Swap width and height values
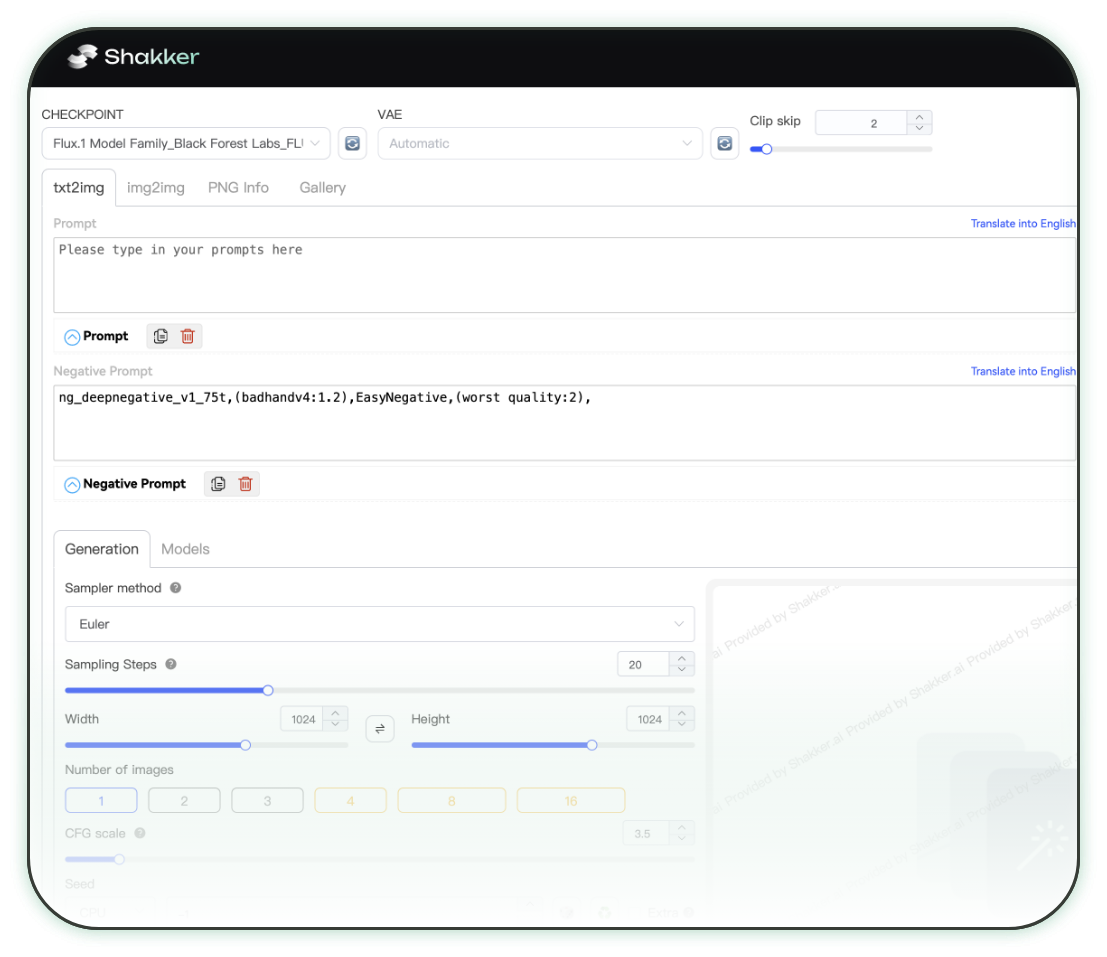 pos(380,729)
